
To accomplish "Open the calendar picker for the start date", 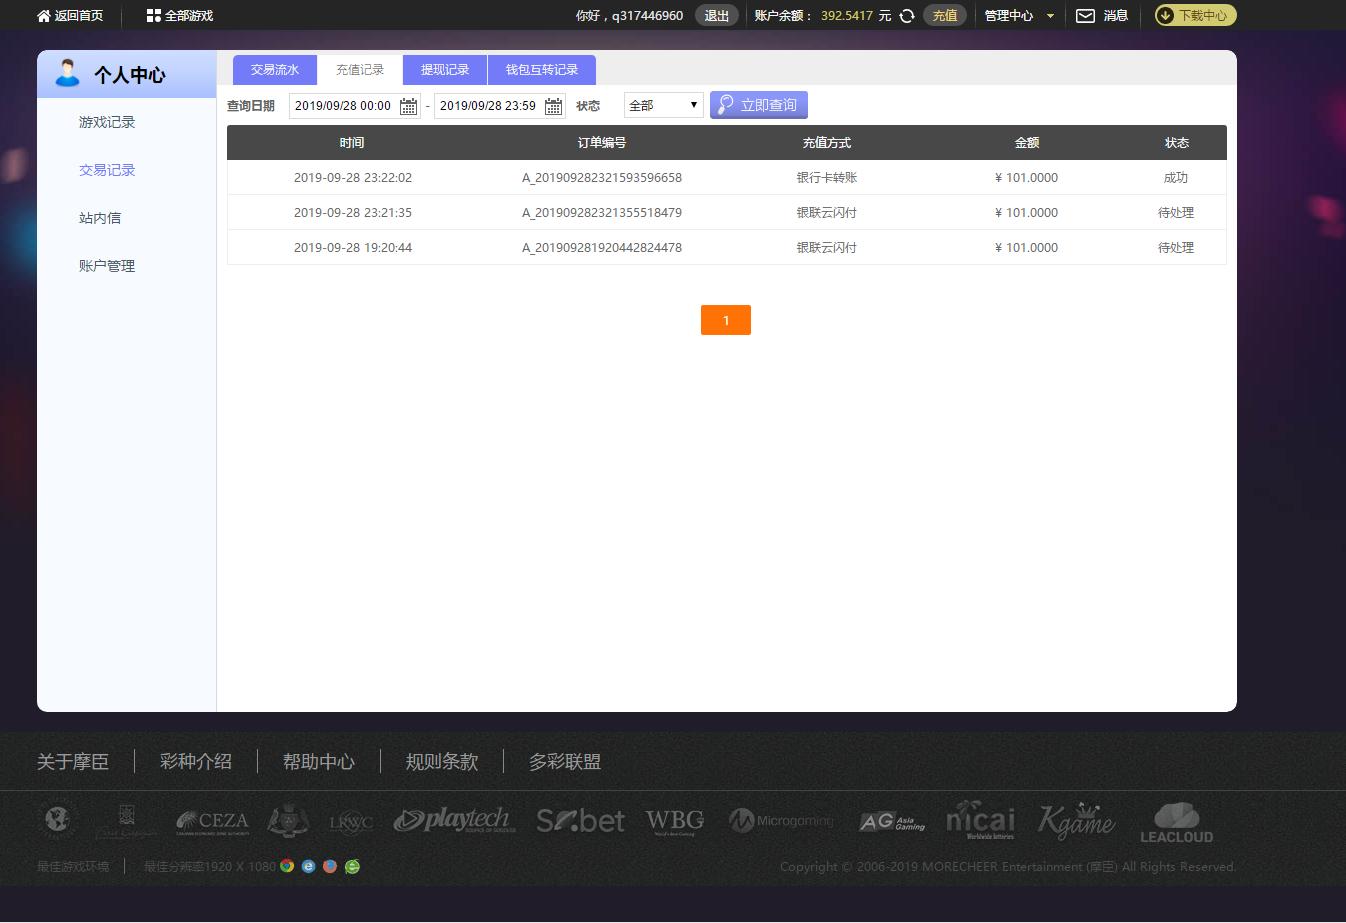I will (x=407, y=105).
